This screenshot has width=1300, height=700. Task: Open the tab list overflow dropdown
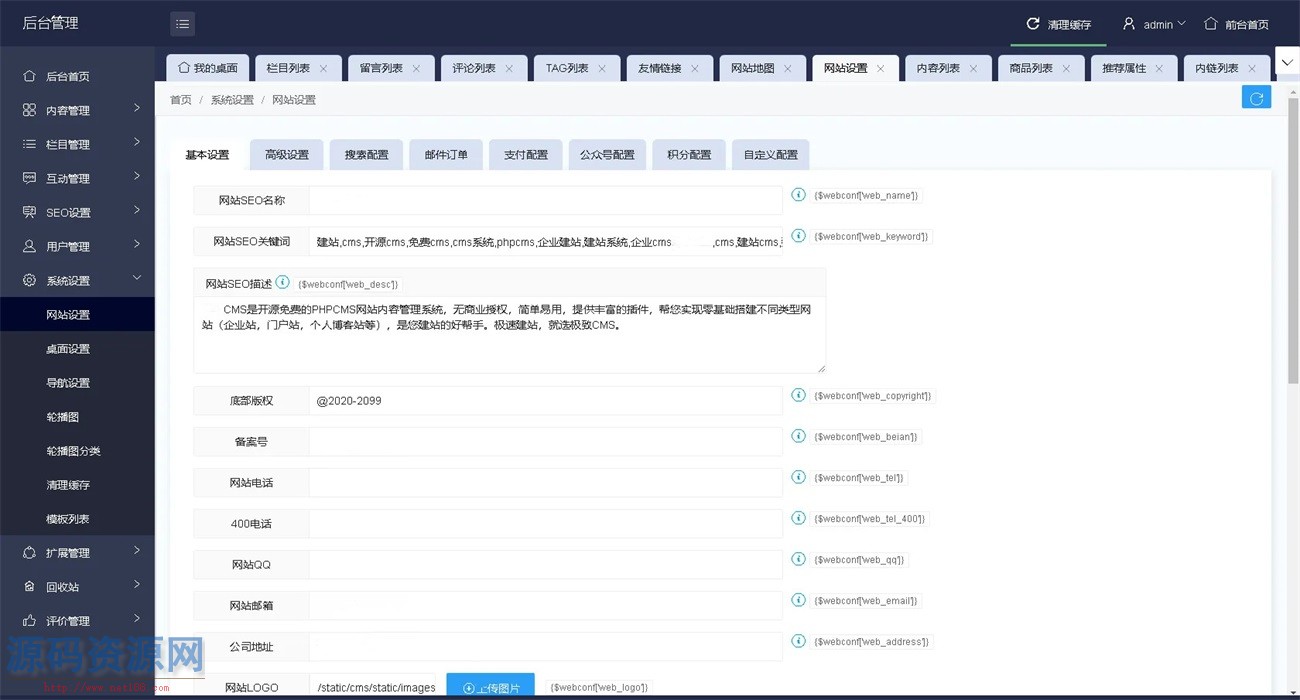pos(1286,63)
